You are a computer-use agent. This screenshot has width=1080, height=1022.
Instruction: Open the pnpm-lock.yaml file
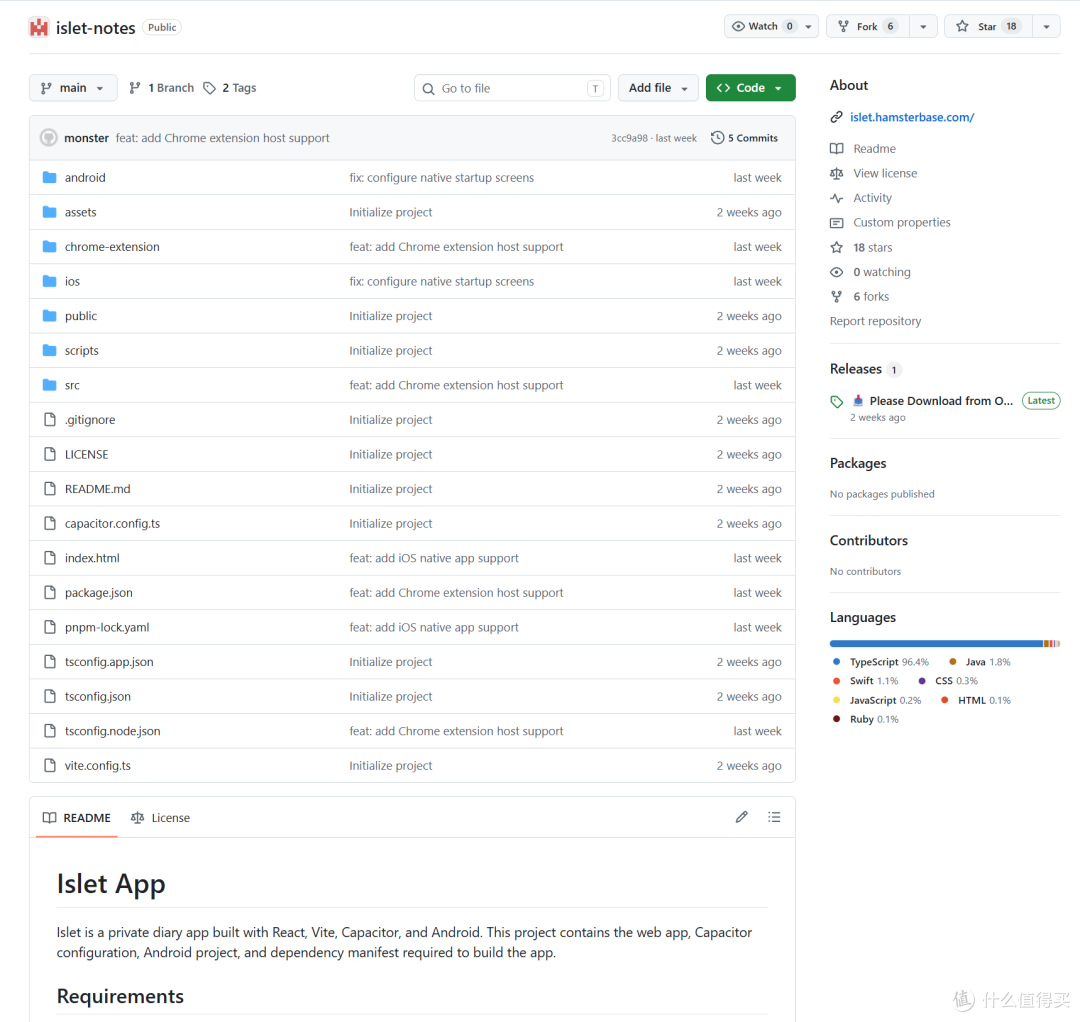(x=107, y=627)
